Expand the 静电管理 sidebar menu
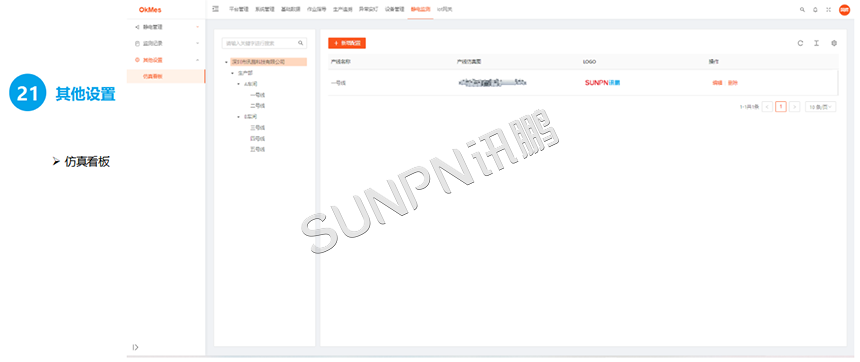The width and height of the screenshot is (860, 362). point(166,27)
